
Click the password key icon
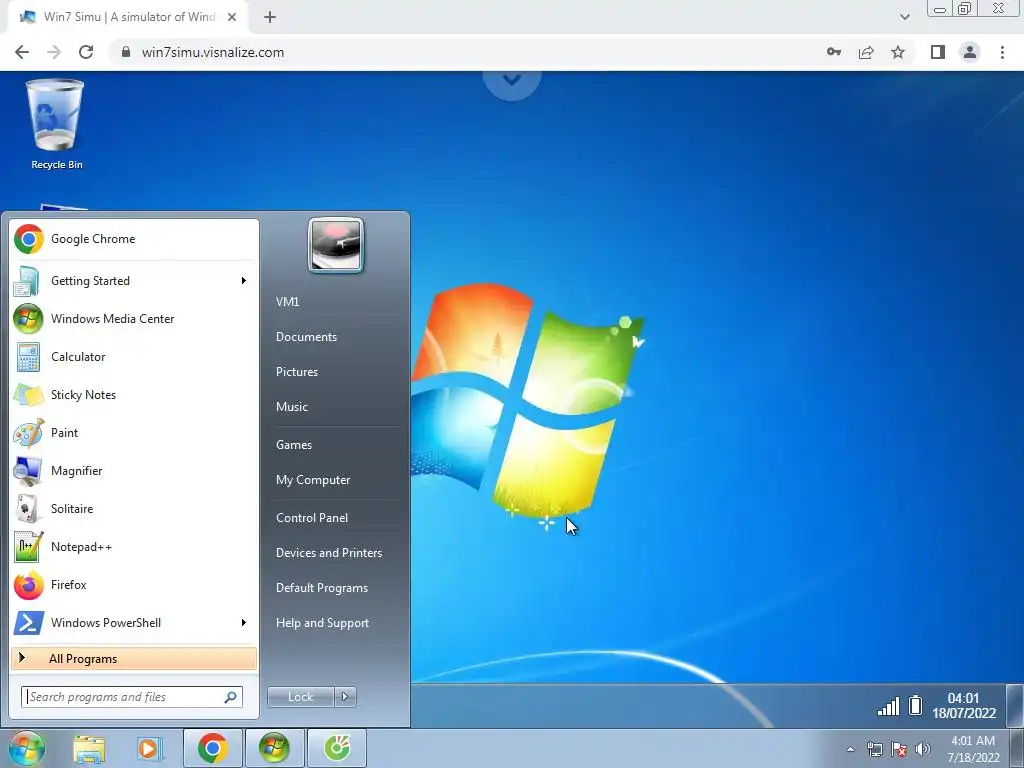click(834, 52)
